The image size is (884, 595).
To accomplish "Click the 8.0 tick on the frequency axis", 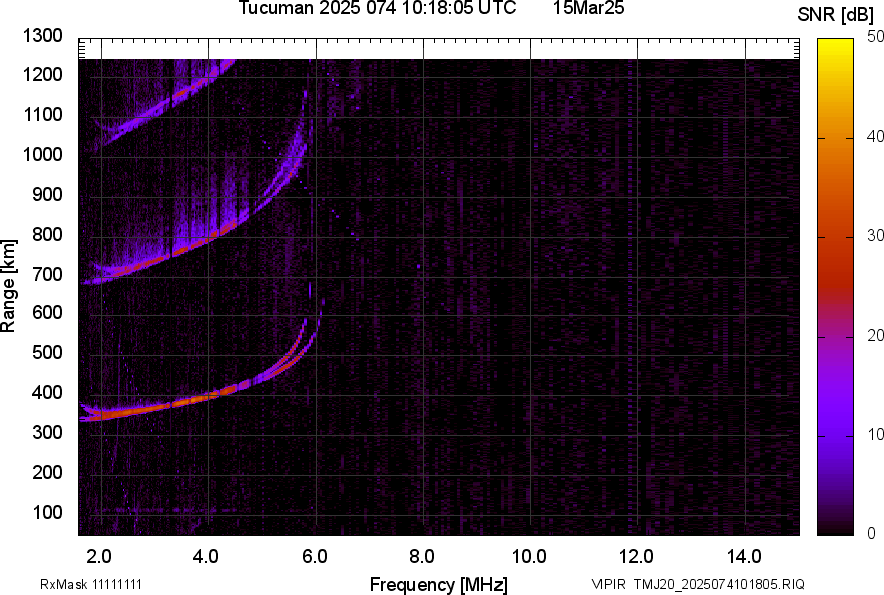I will [x=422, y=555].
